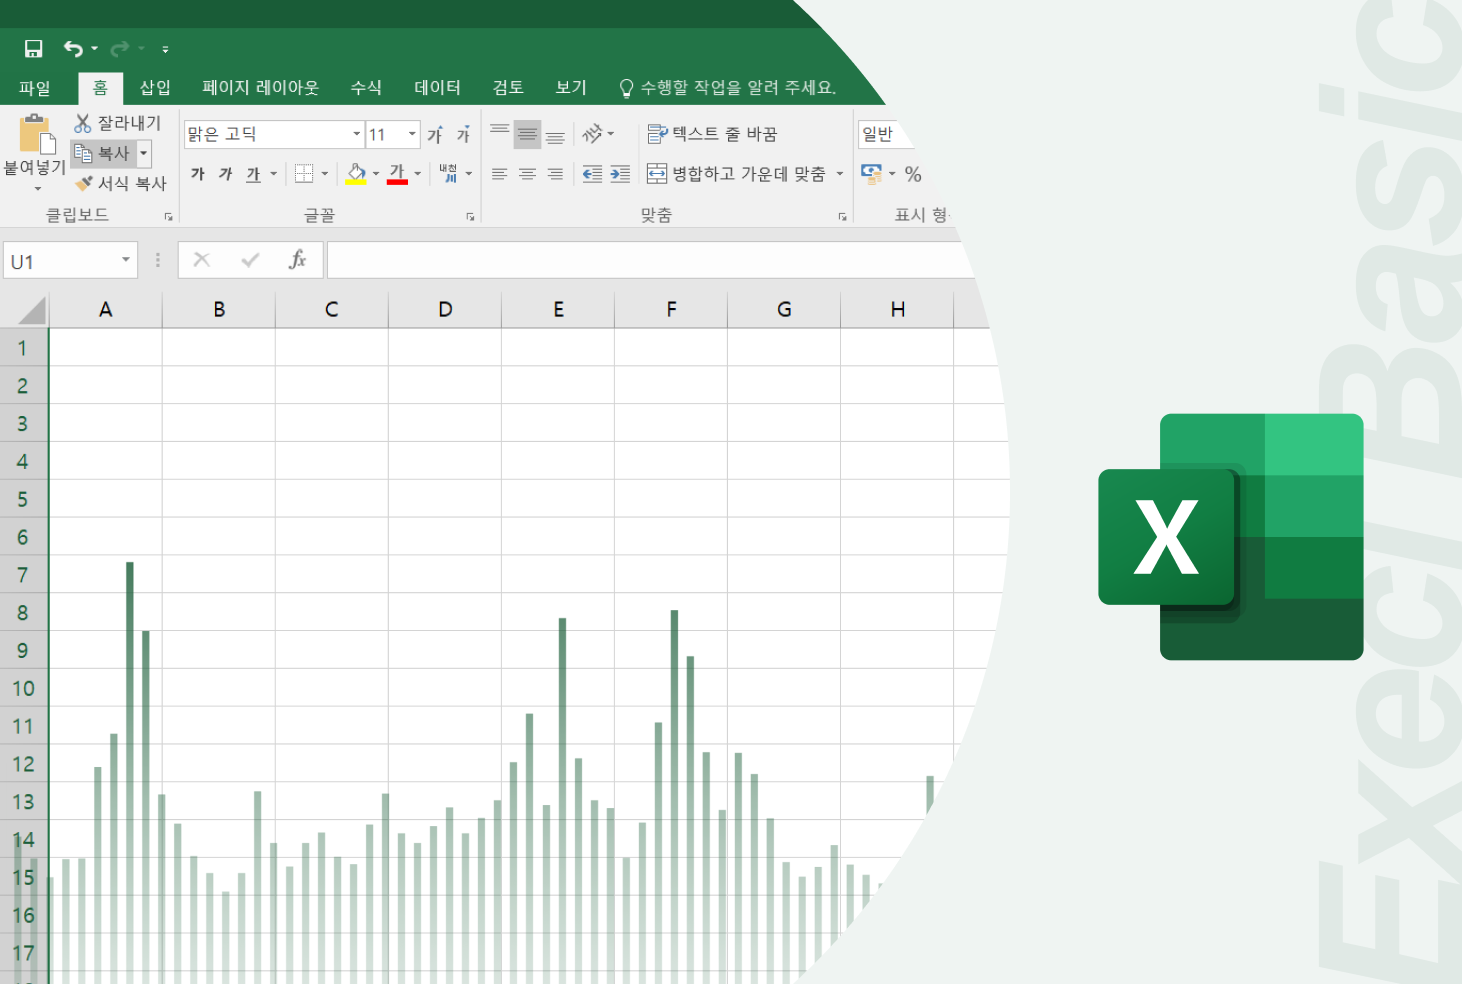This screenshot has height=984, width=1462.
Task: Click the Cut (잘라내기) scissors icon
Action: click(83, 123)
